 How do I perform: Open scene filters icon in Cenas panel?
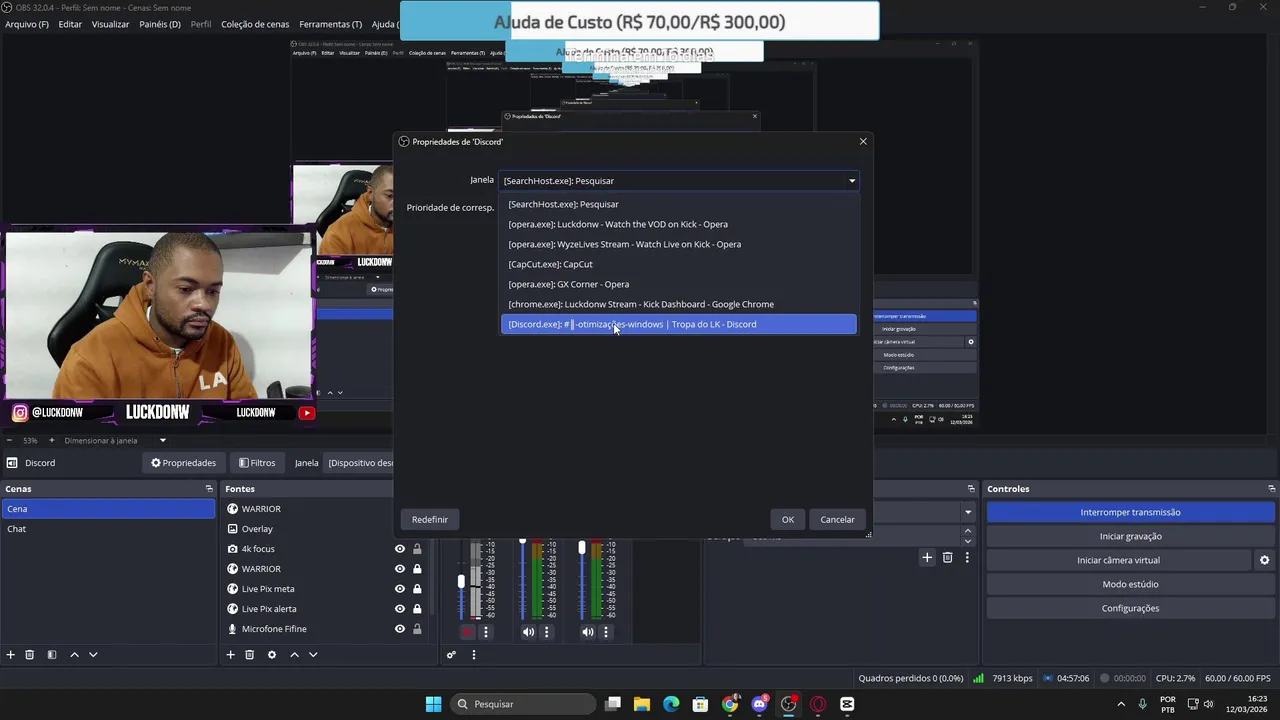coord(52,655)
